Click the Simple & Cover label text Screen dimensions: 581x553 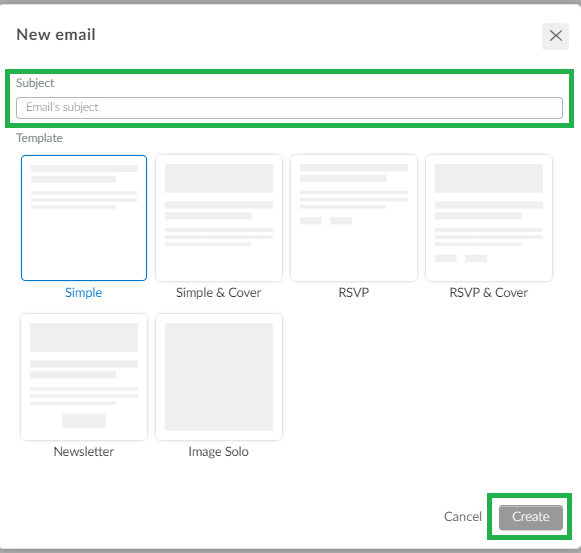click(x=219, y=292)
